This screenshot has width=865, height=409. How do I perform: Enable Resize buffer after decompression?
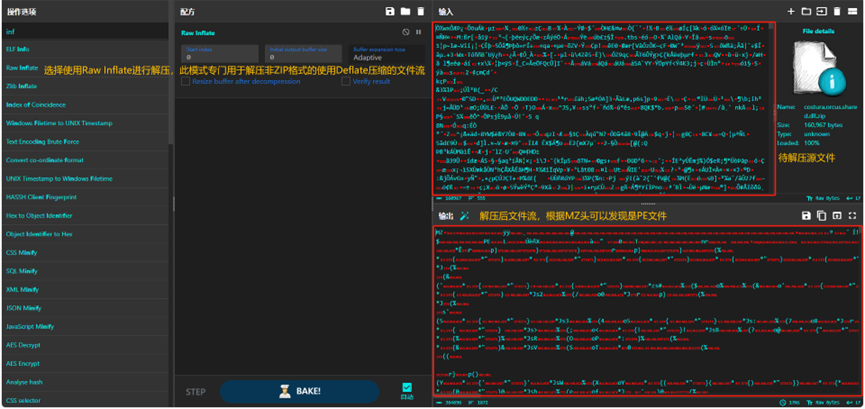pyautogui.click(x=186, y=81)
